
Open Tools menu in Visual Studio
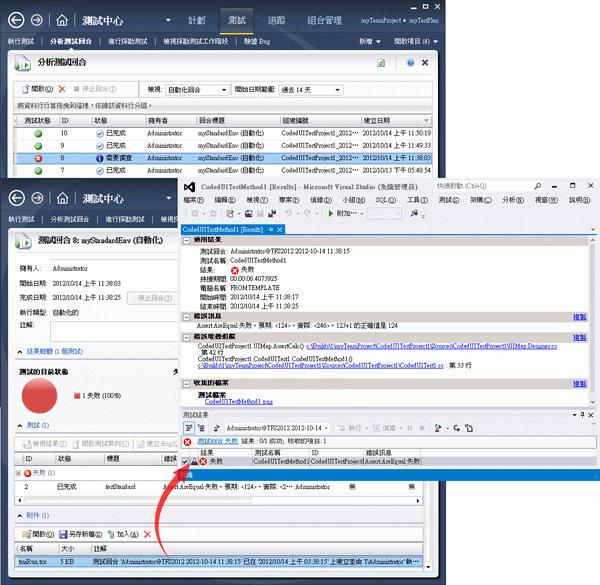pos(417,200)
